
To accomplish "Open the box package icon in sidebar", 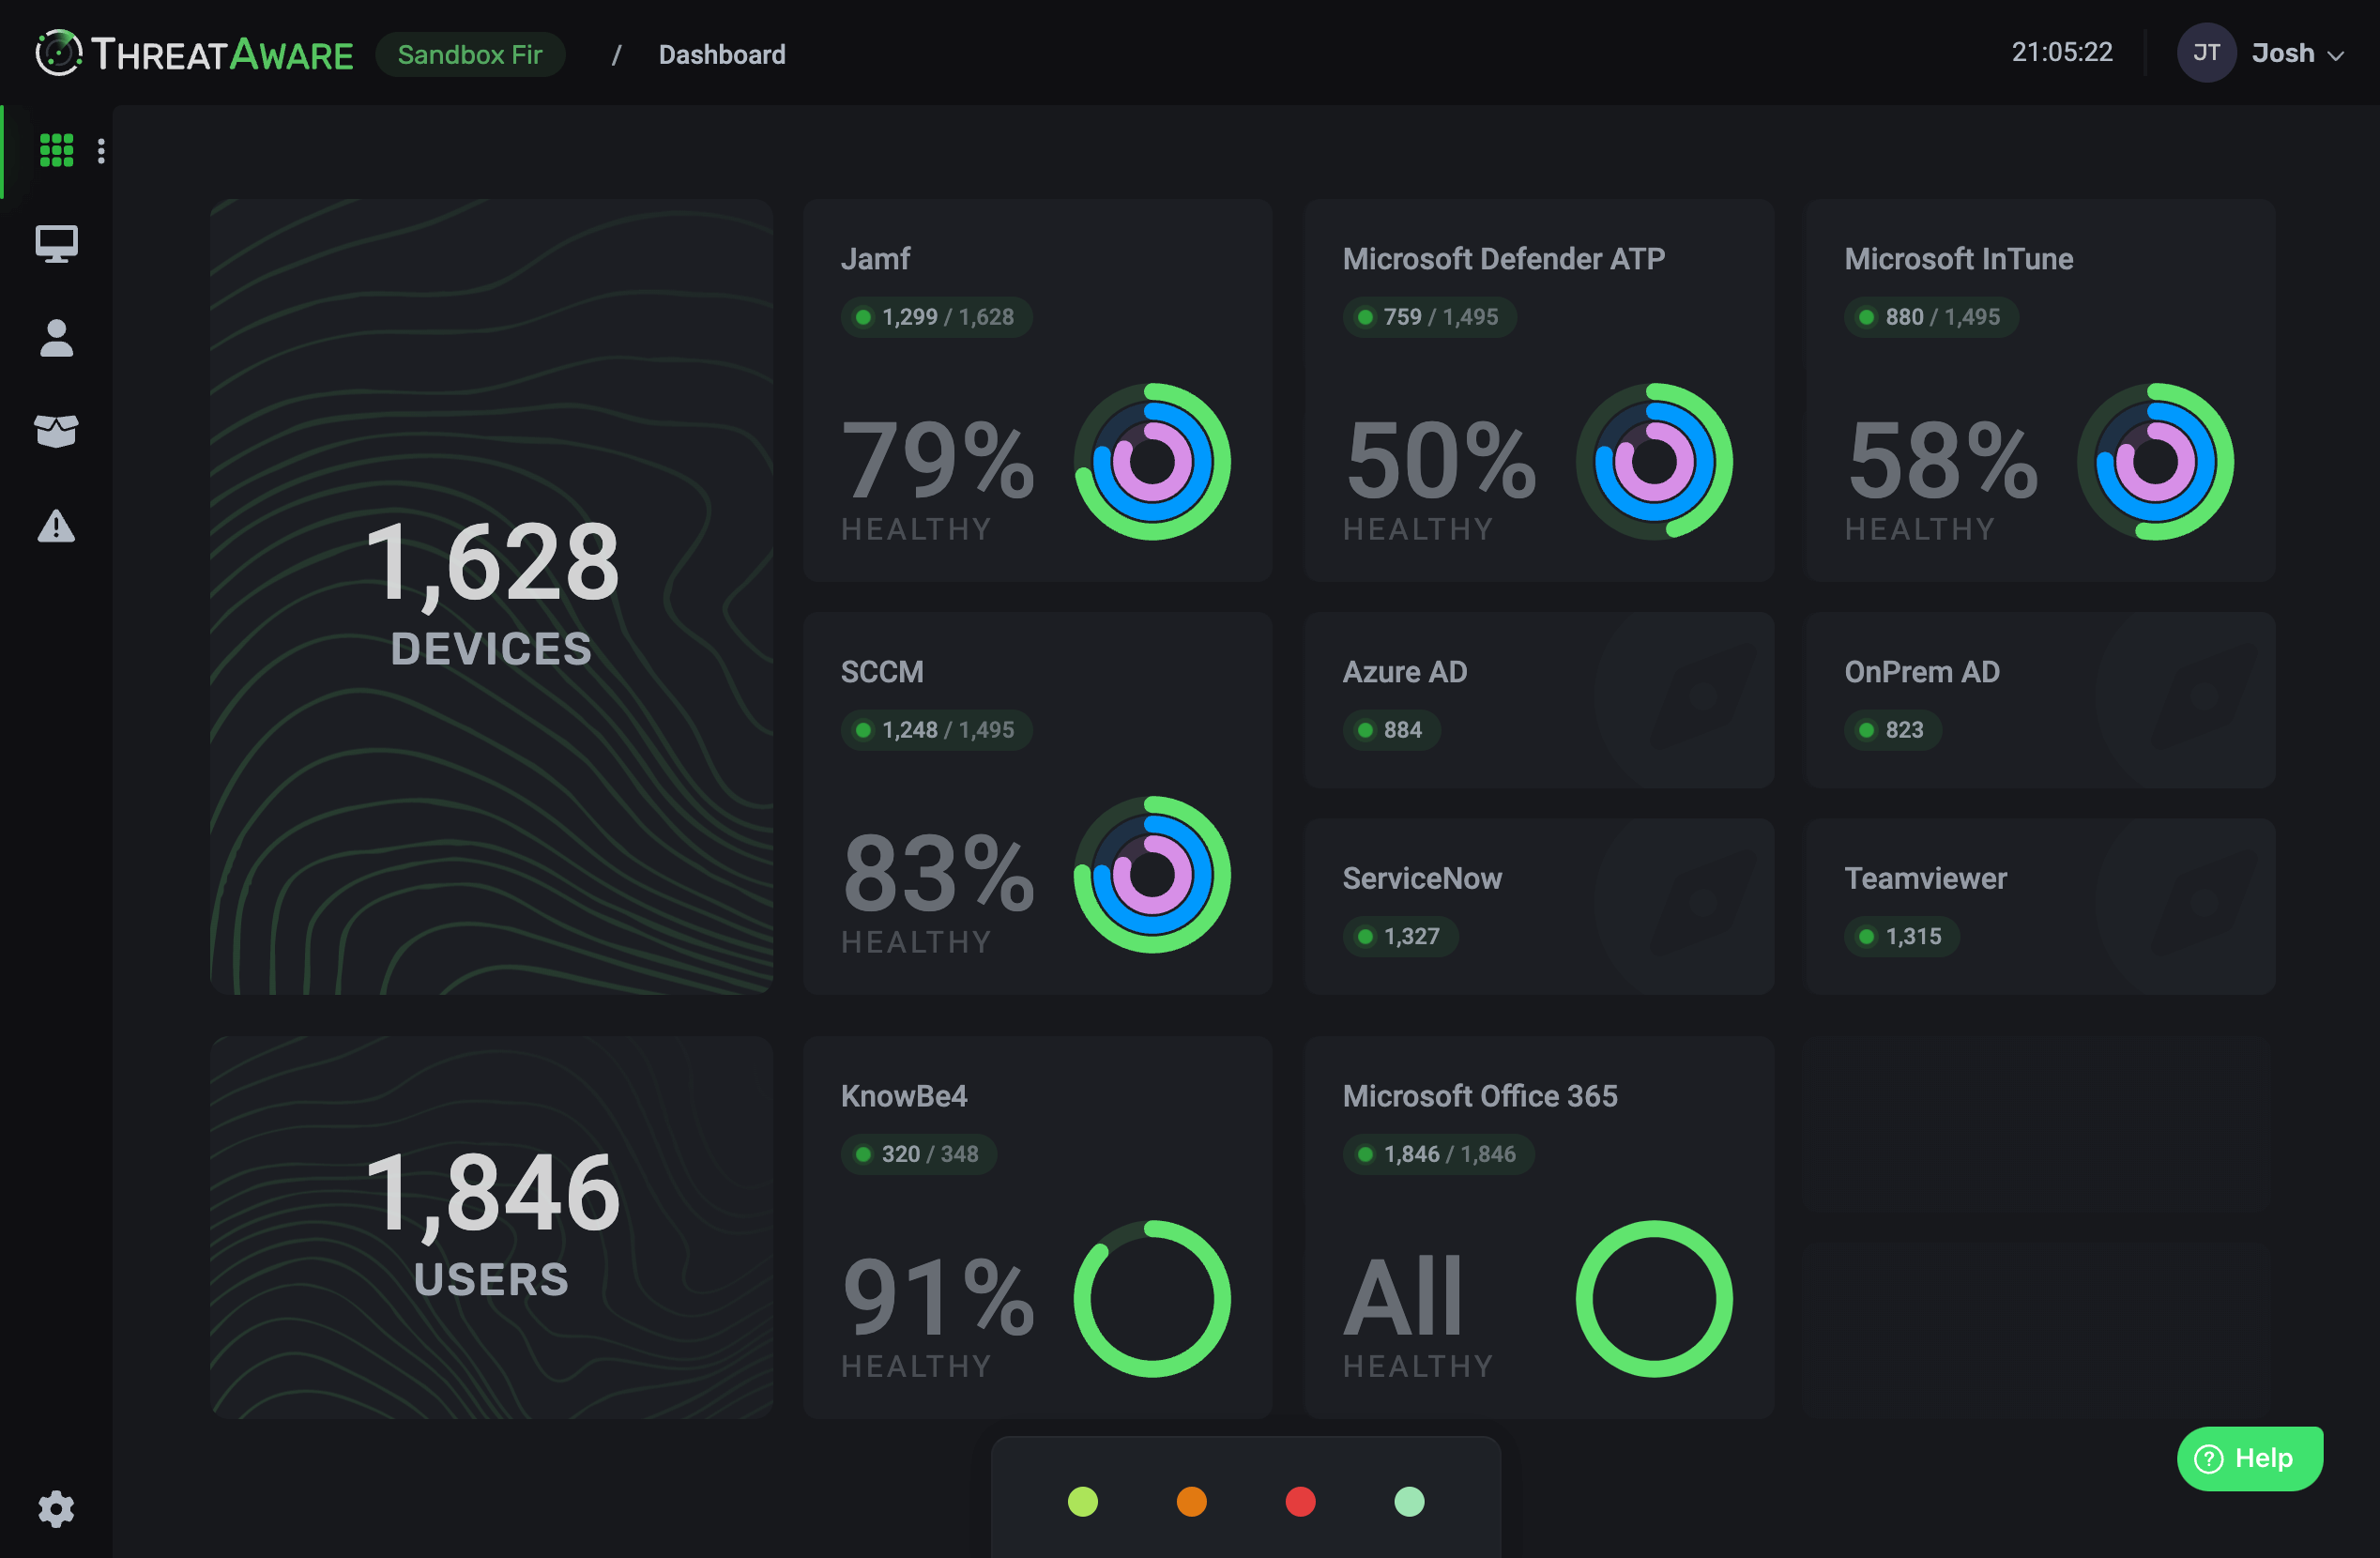I will tap(56, 431).
